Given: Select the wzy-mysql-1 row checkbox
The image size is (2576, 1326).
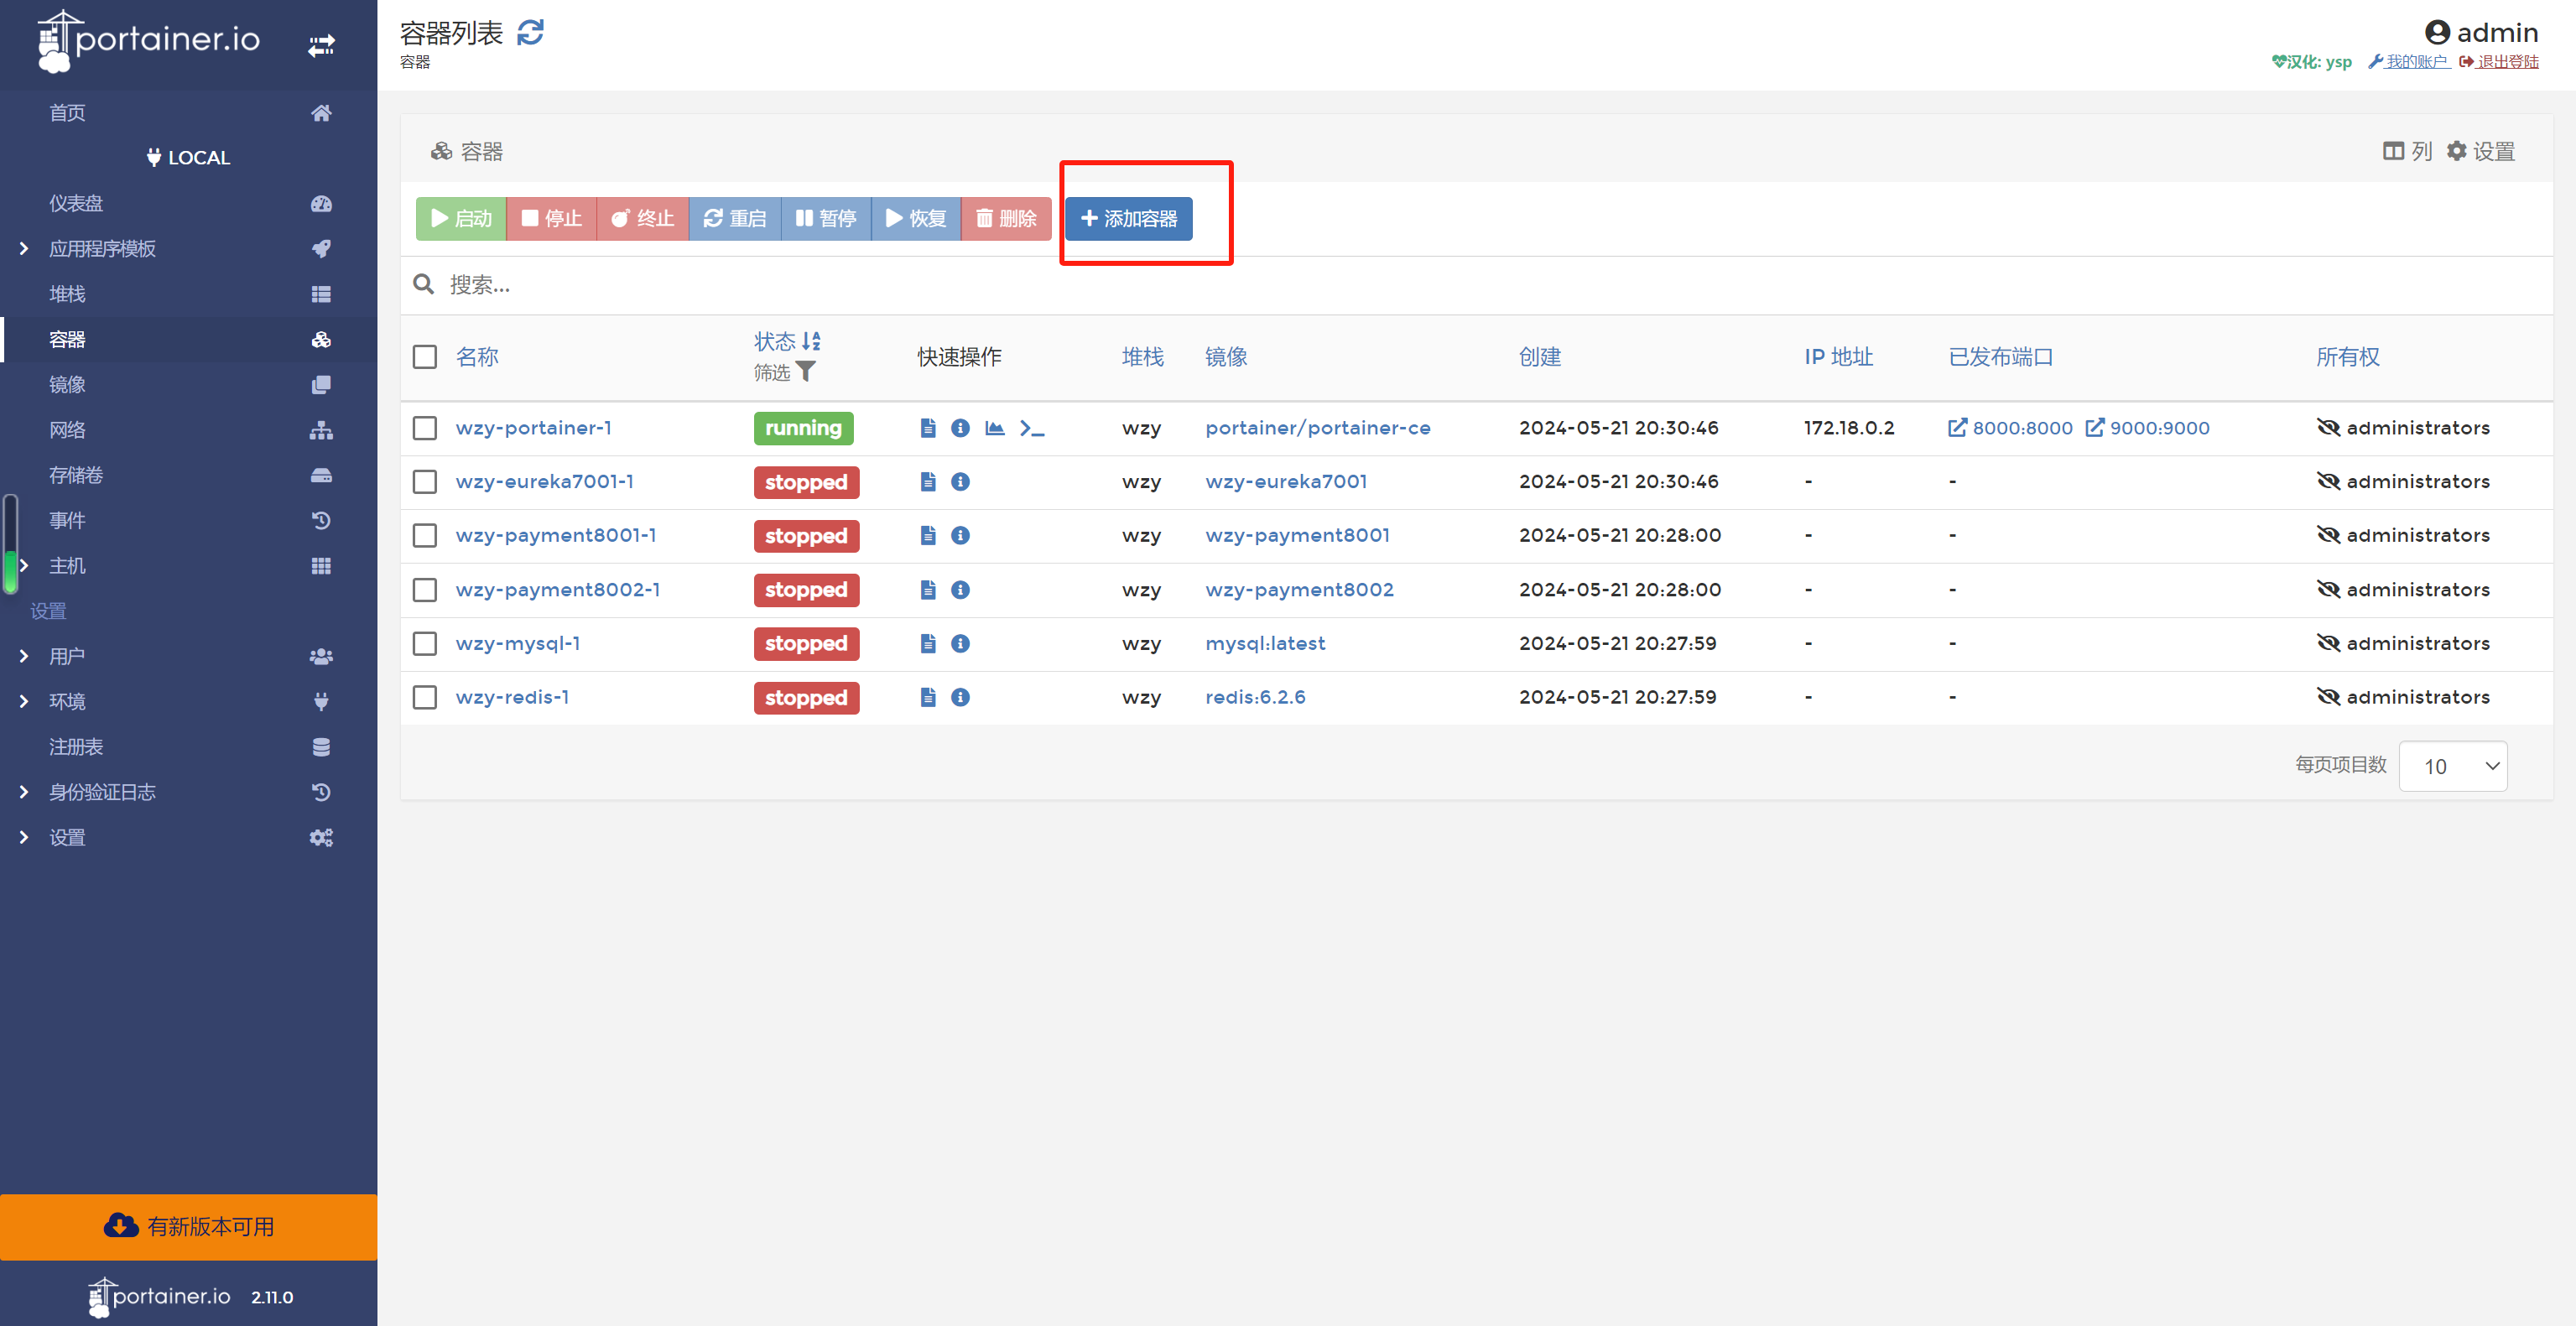Looking at the screenshot, I should 425,643.
